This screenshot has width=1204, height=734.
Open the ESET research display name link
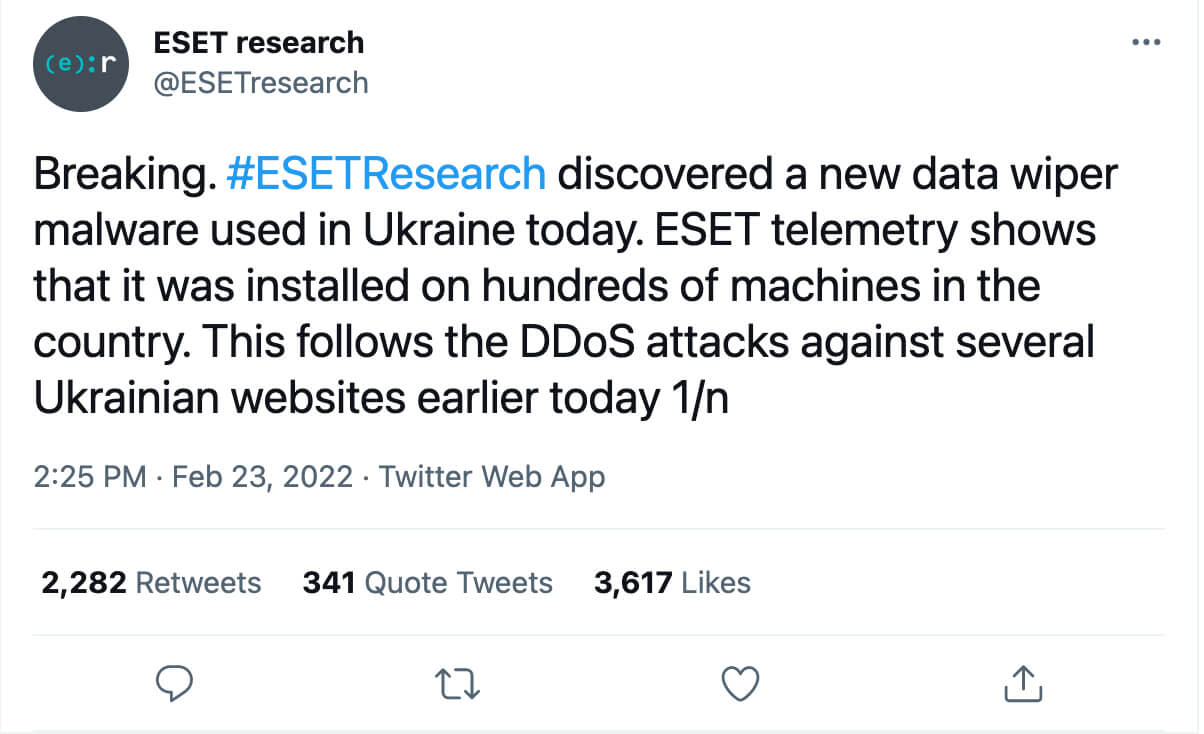click(258, 43)
